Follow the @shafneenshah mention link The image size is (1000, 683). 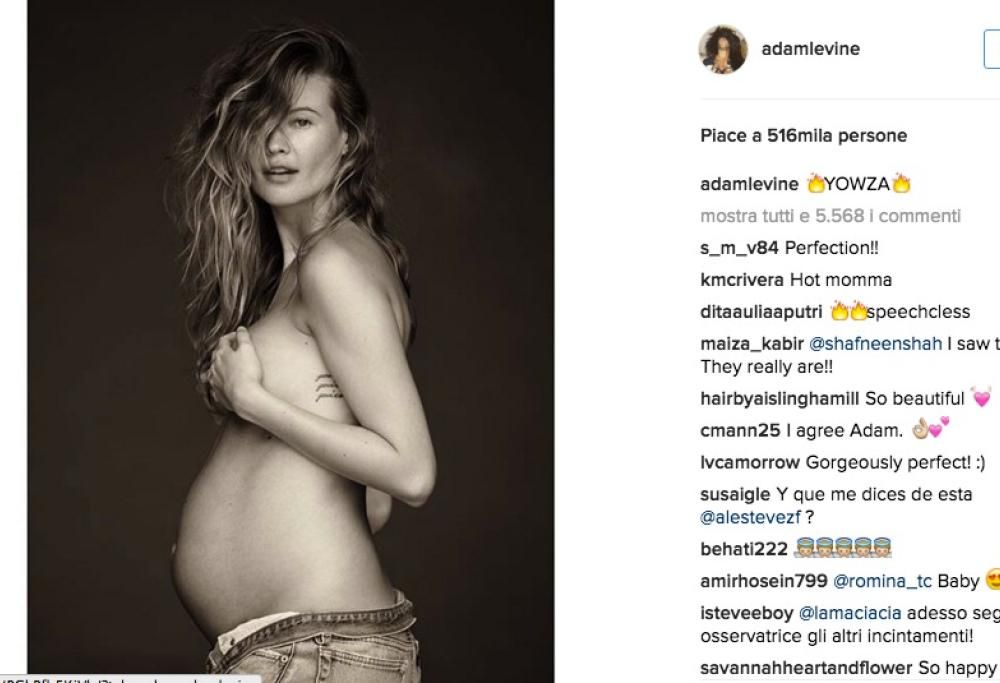[875, 344]
